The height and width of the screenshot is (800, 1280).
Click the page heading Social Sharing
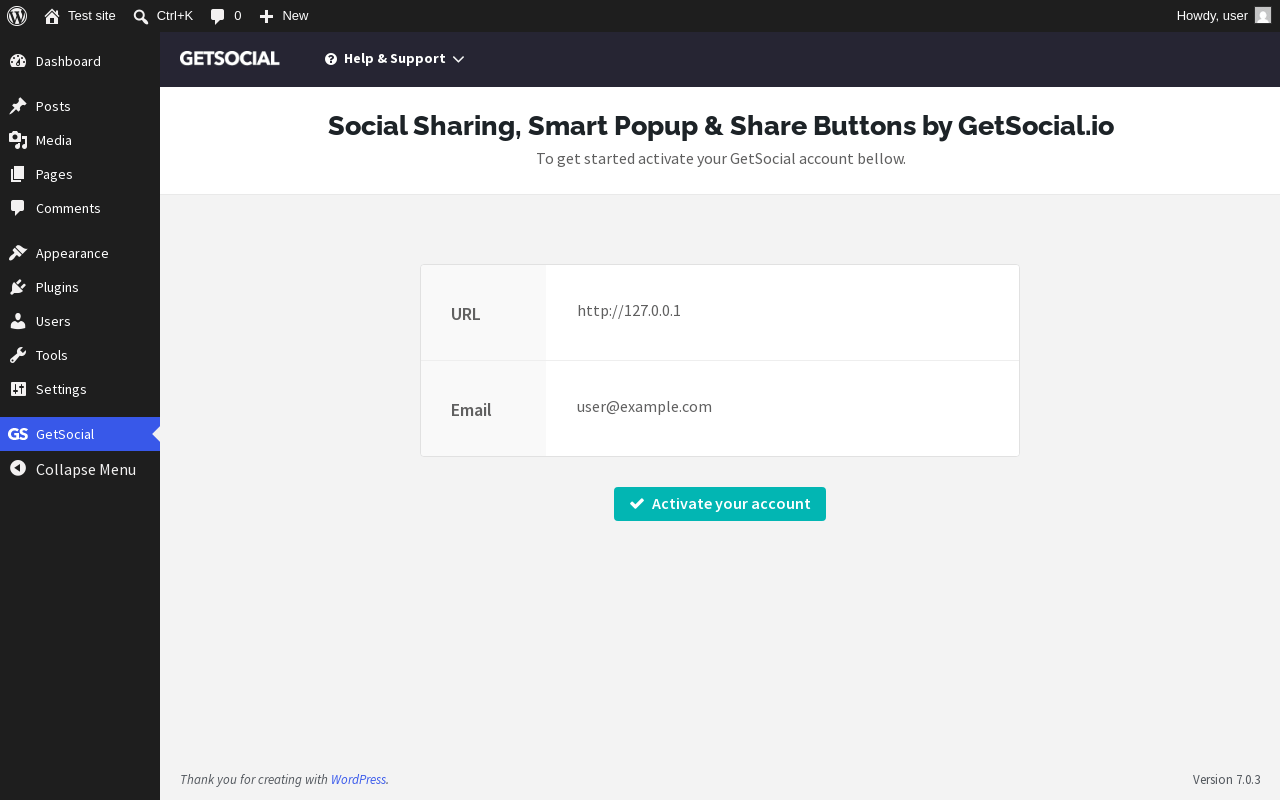(x=720, y=125)
